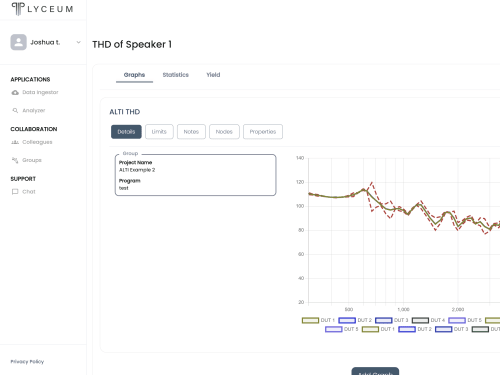Viewport: 500px width, 375px height.
Task: Open the Nodes section
Action: [224, 132]
